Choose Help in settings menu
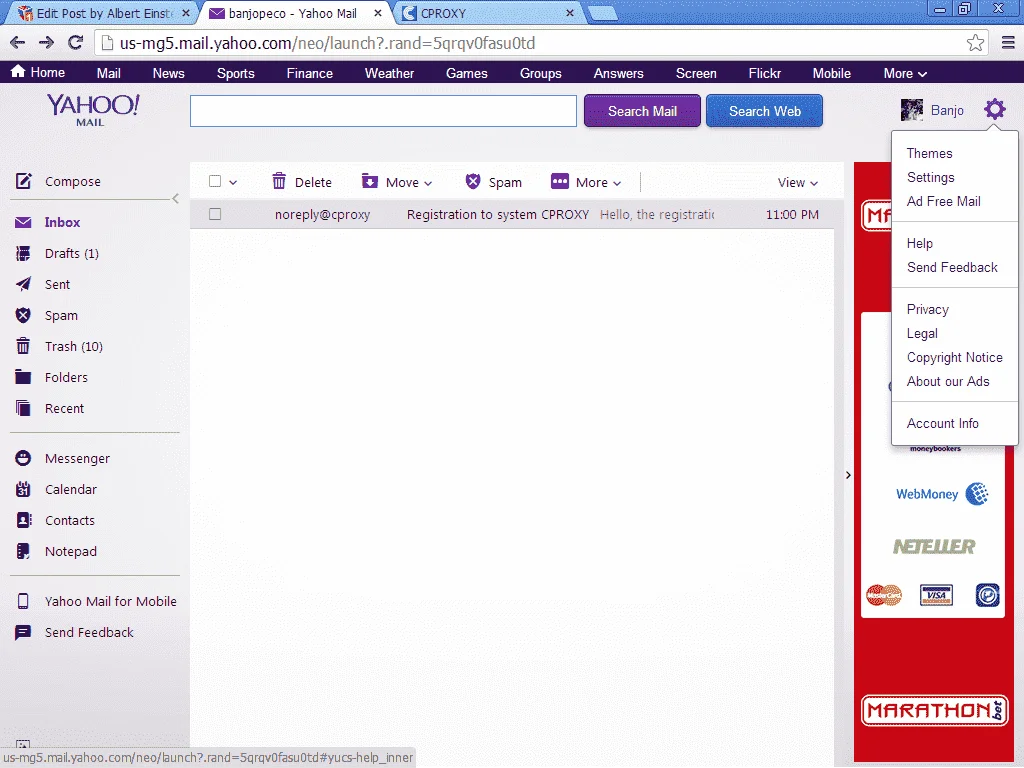 920,244
